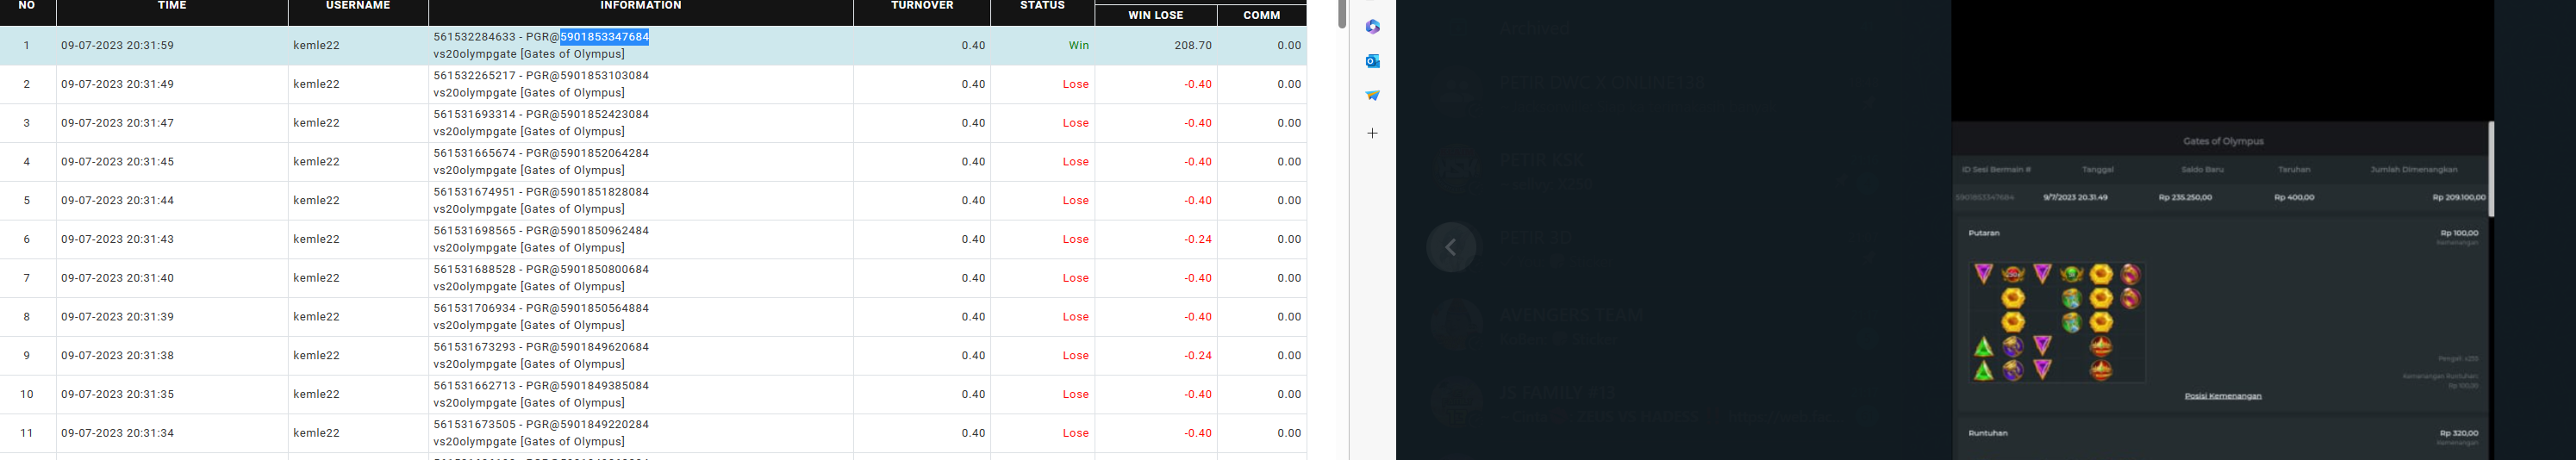Click the TURNOVER column header
2576x460 pixels.
(x=922, y=6)
